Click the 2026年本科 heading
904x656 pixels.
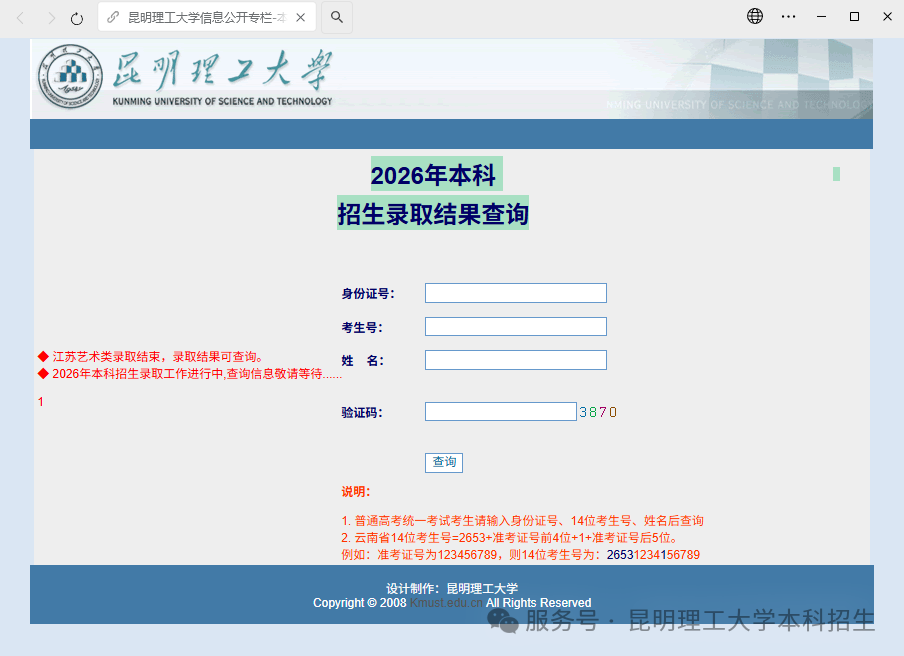click(433, 175)
